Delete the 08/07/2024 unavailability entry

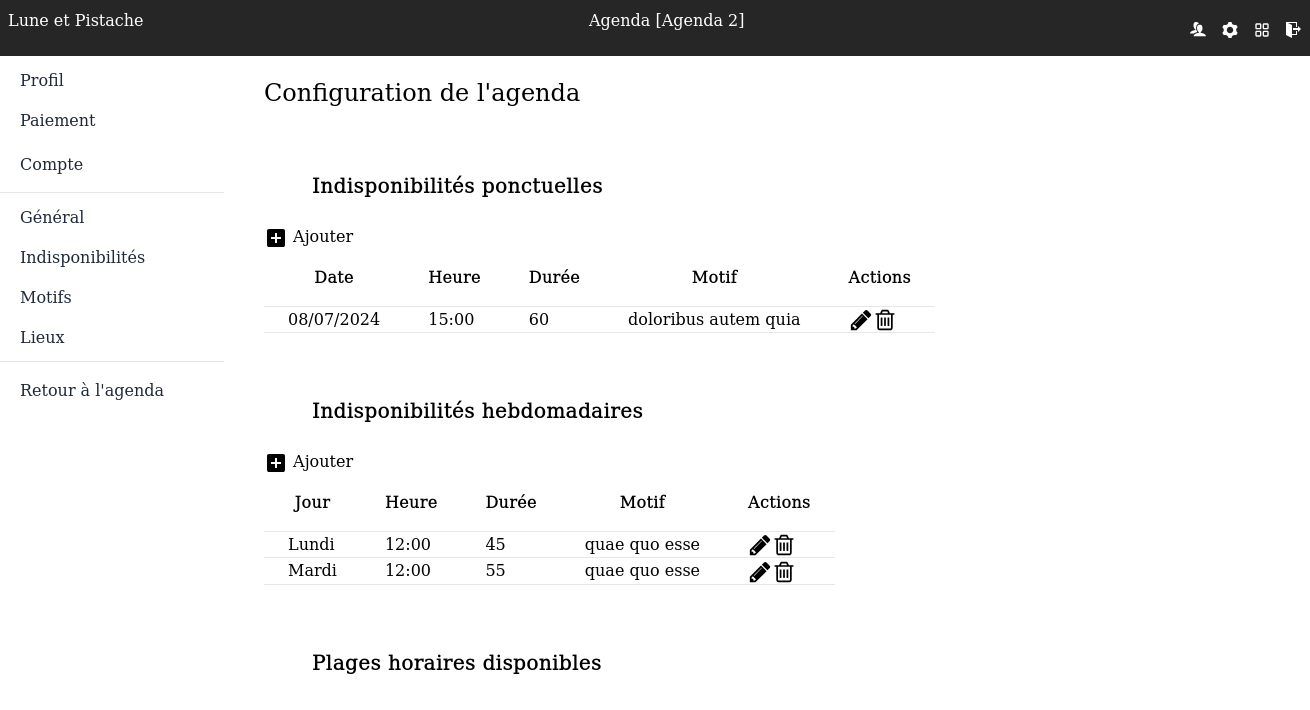[885, 320]
